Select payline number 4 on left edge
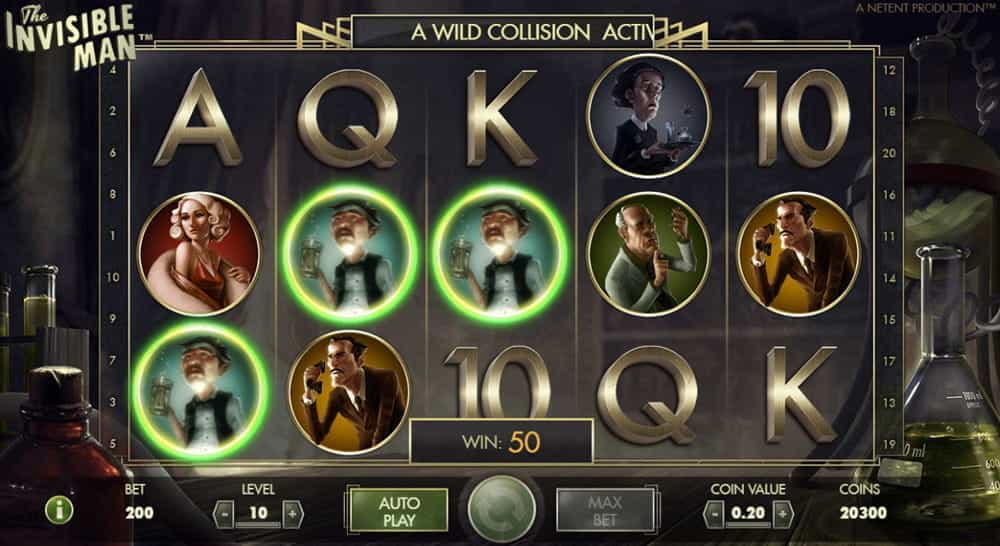The image size is (1000, 546). click(113, 70)
